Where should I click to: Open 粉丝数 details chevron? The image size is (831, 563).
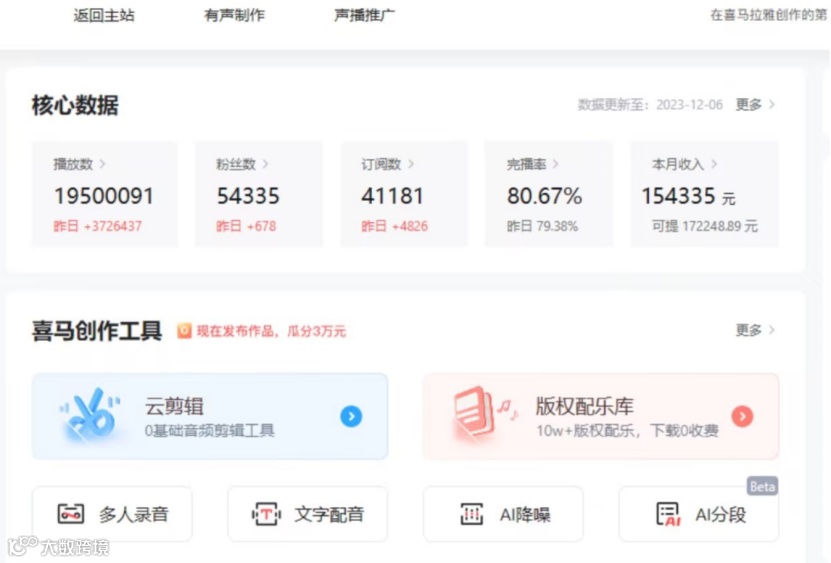point(266,164)
